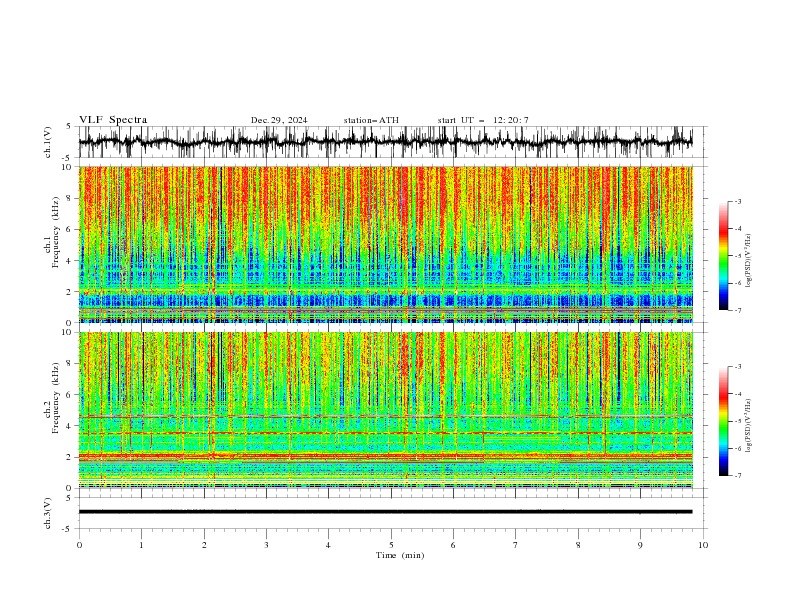Click the ch.2 "Frequency (kHz)" axis label
Viewport: 792px width, 612px height.
coord(55,398)
